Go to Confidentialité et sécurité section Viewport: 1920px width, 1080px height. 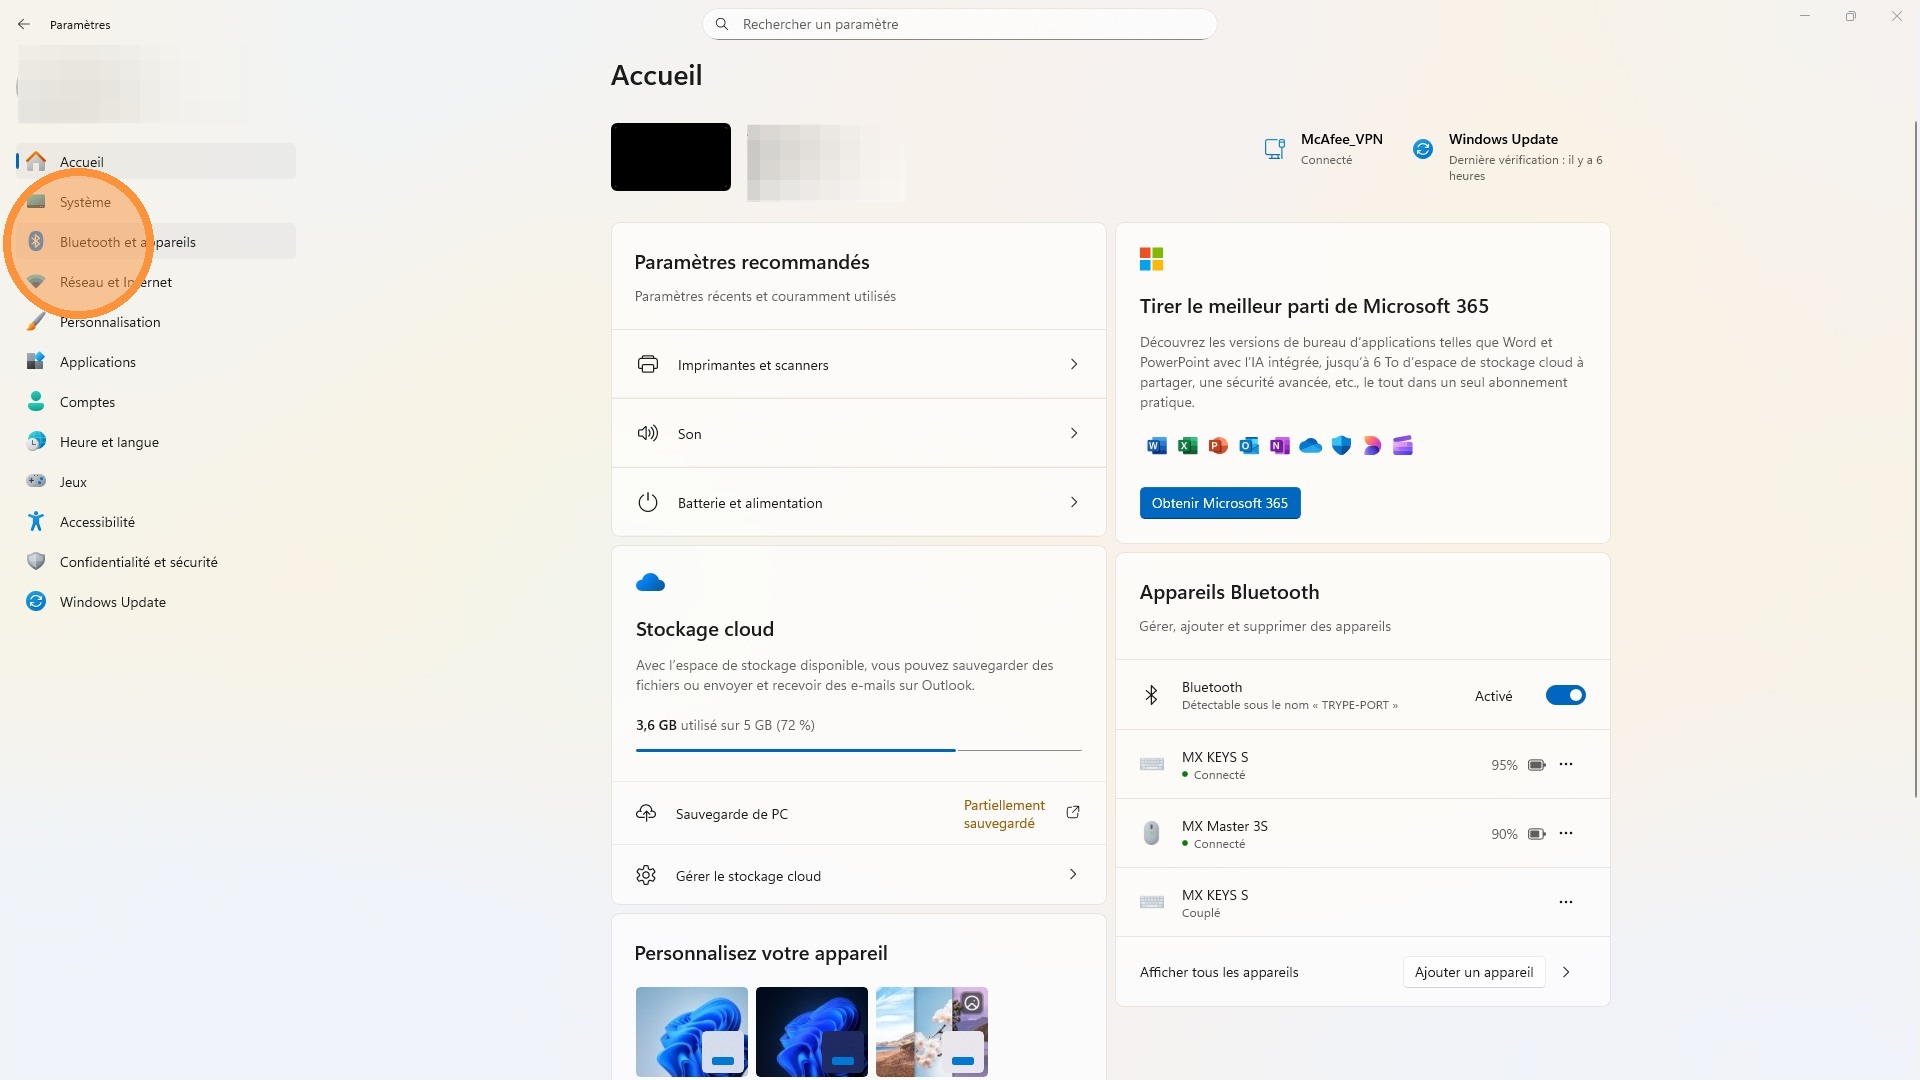pos(138,562)
